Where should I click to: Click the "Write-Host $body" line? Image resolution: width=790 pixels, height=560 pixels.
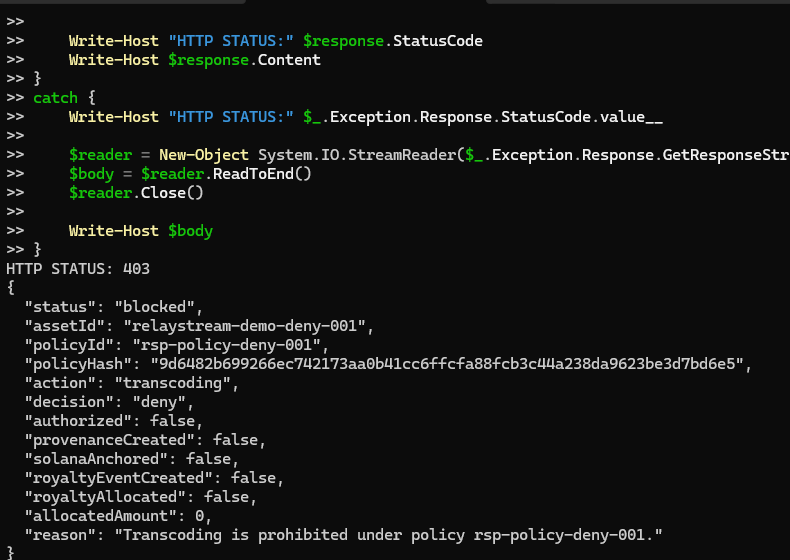pyautogui.click(x=141, y=231)
